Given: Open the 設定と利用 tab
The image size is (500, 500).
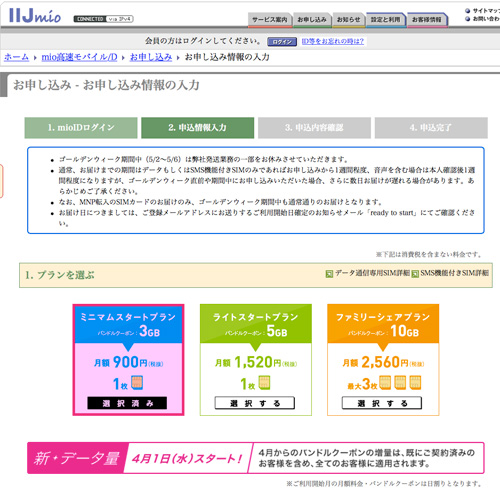Looking at the screenshot, I should pyautogui.click(x=386, y=20).
